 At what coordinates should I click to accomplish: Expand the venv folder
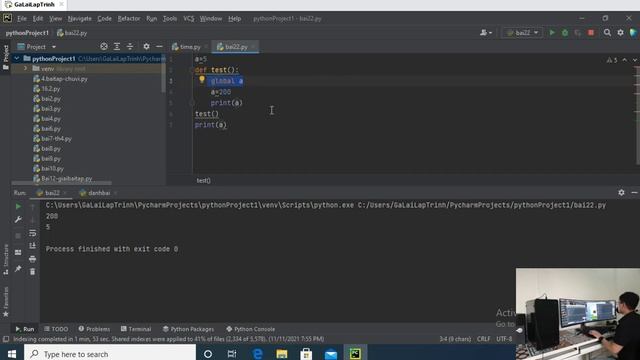[x=25, y=69]
